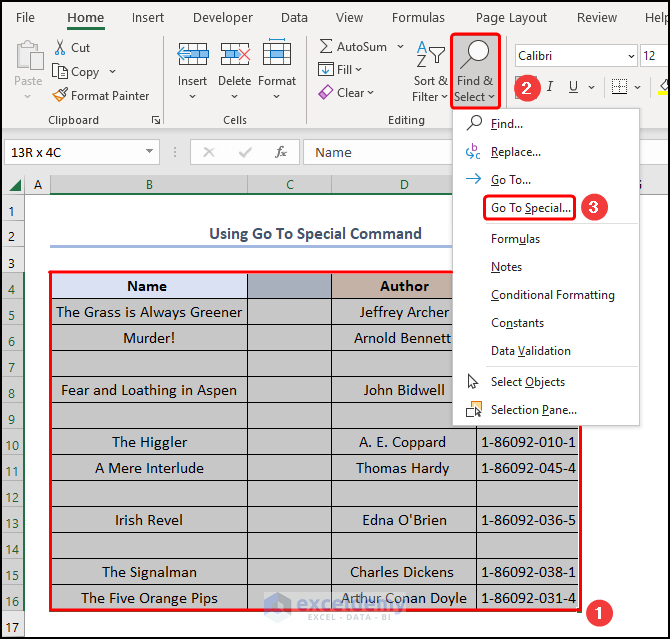The image size is (670, 639).
Task: Click the Insert cells icon
Action: click(x=193, y=53)
